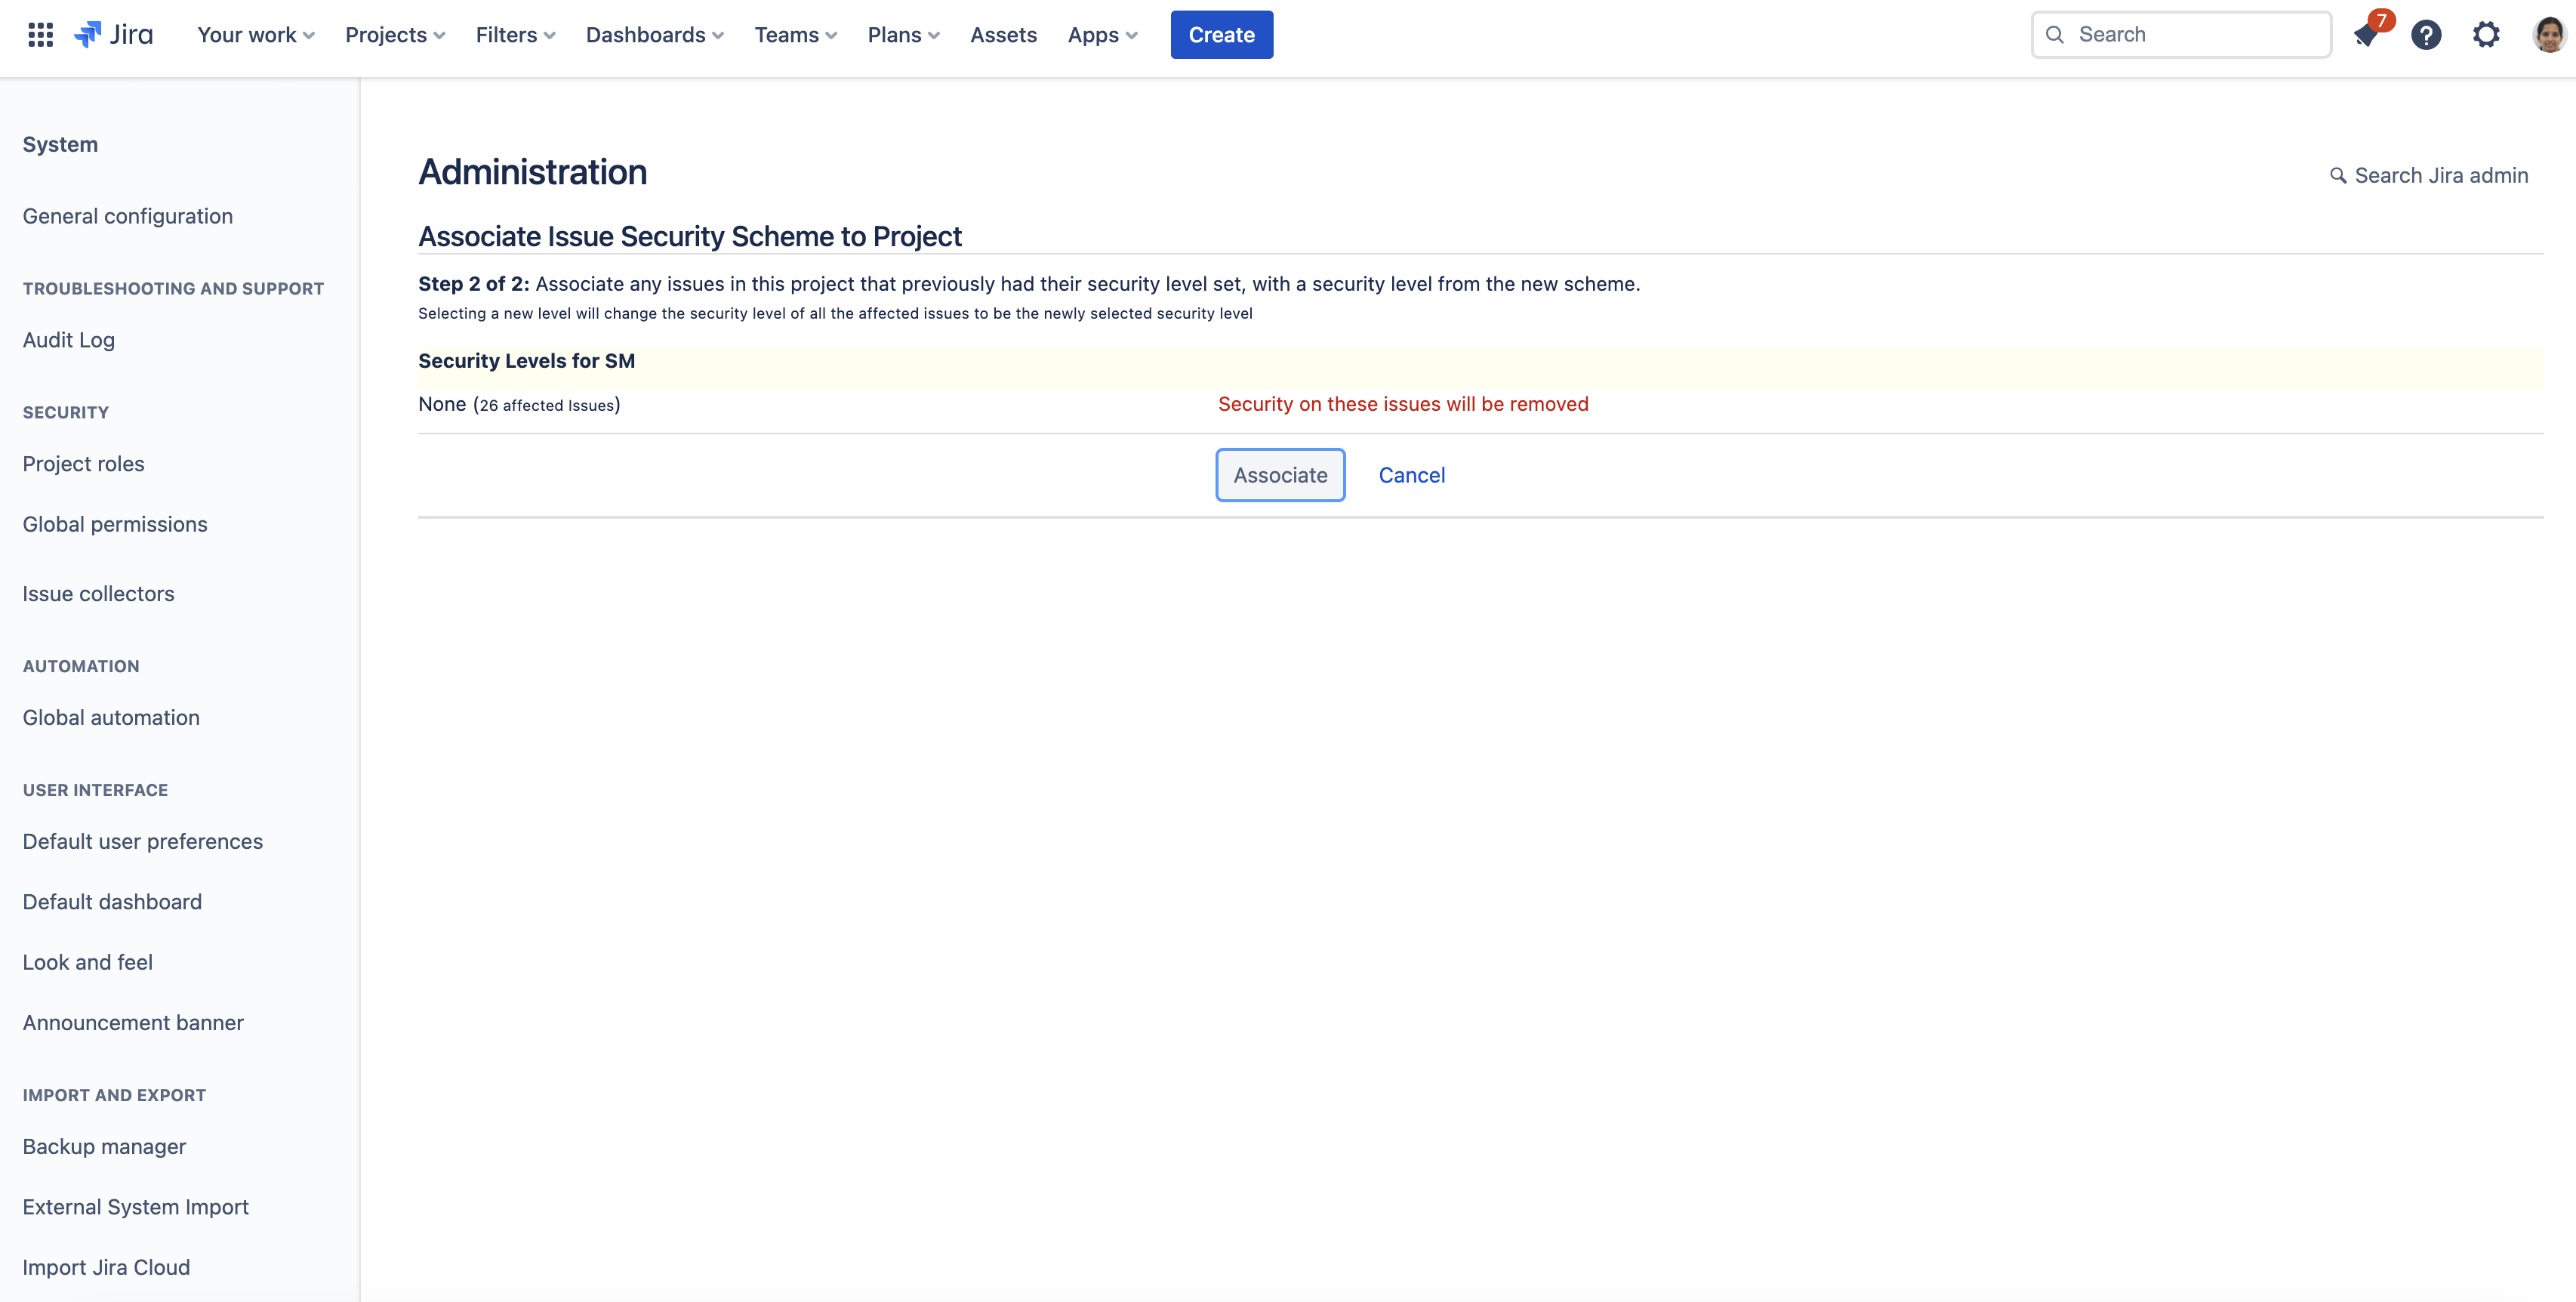Open the app switcher grid icon

[x=40, y=35]
